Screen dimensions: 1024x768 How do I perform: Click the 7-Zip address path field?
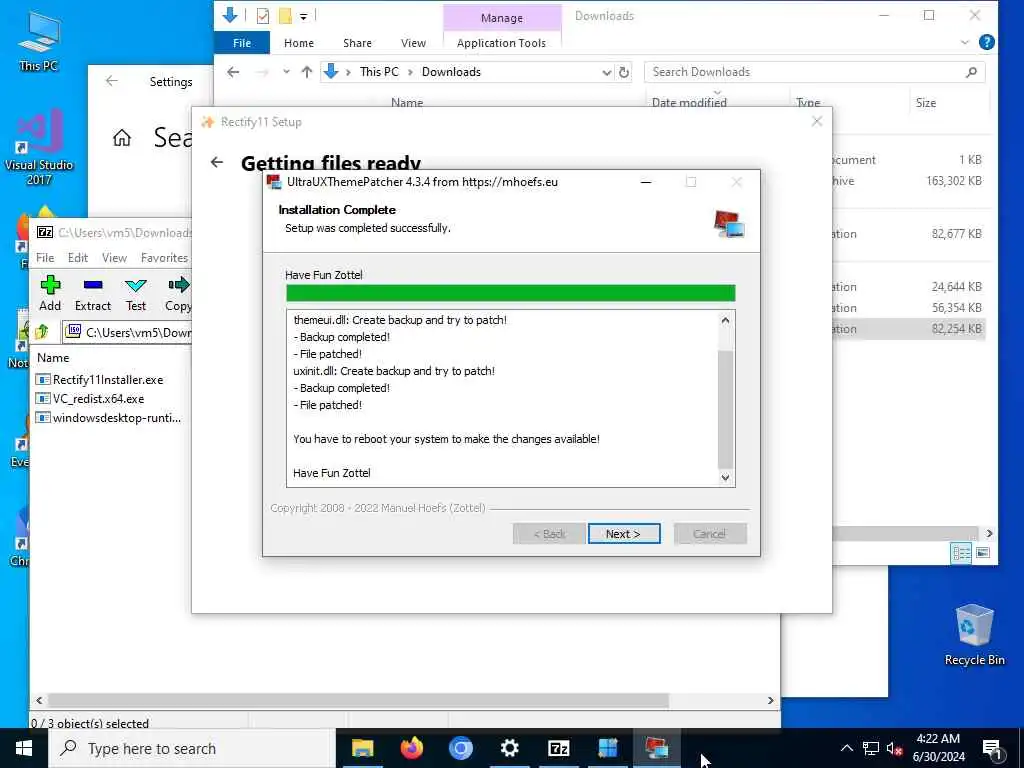pos(129,332)
